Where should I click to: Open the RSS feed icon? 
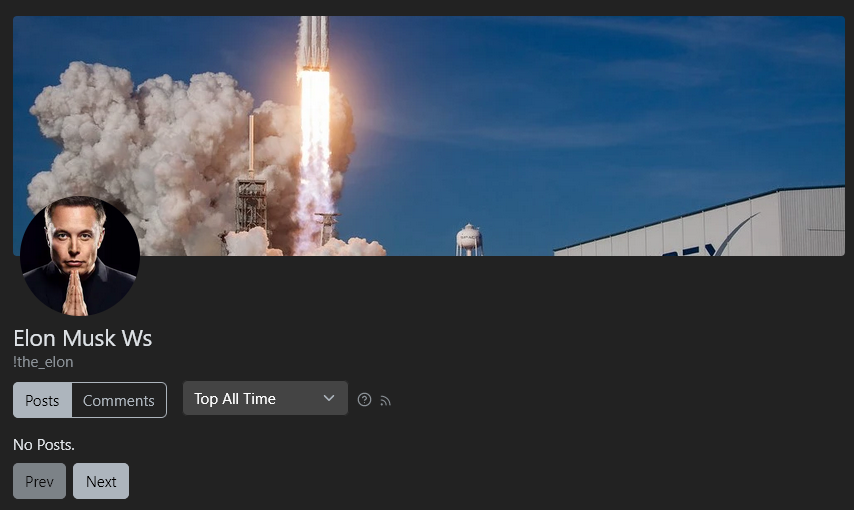pyautogui.click(x=386, y=401)
